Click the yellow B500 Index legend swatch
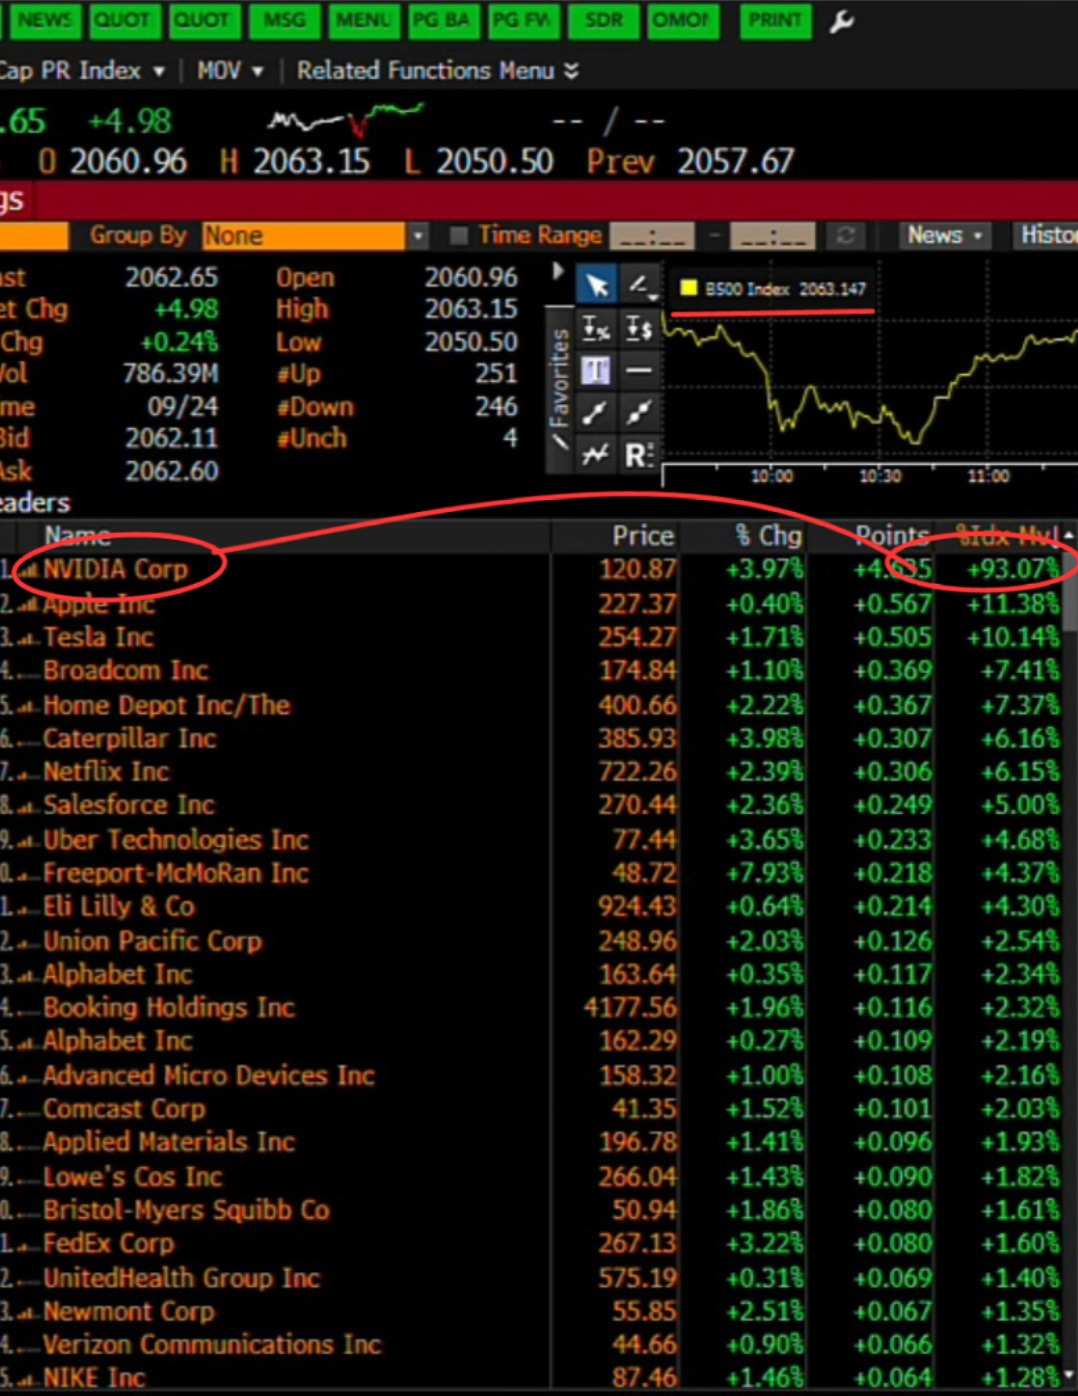The width and height of the screenshot is (1078, 1396). pos(688,289)
